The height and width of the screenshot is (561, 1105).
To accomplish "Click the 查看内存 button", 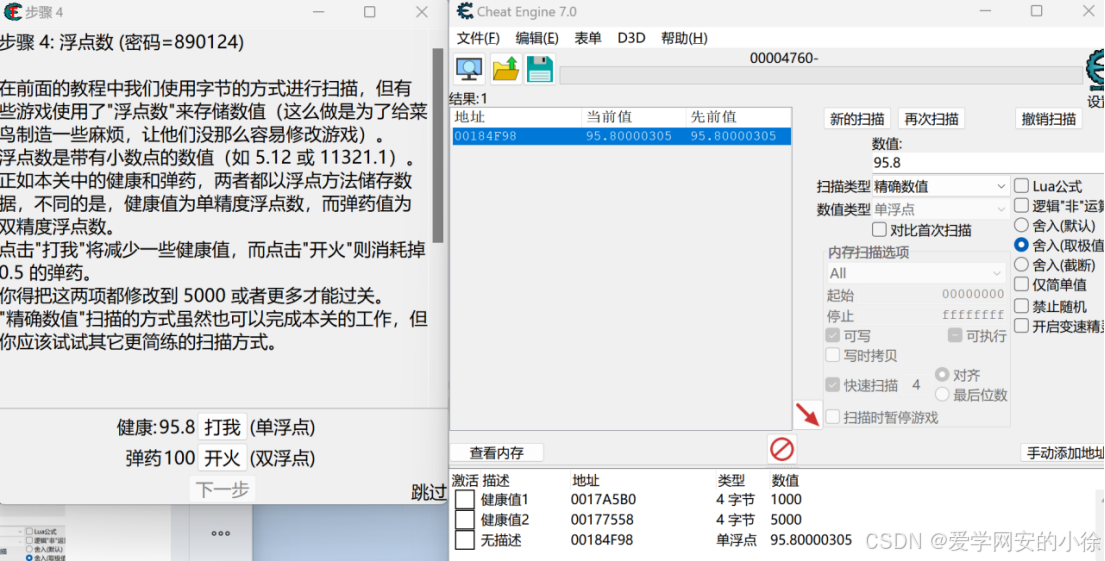I will coord(497,452).
